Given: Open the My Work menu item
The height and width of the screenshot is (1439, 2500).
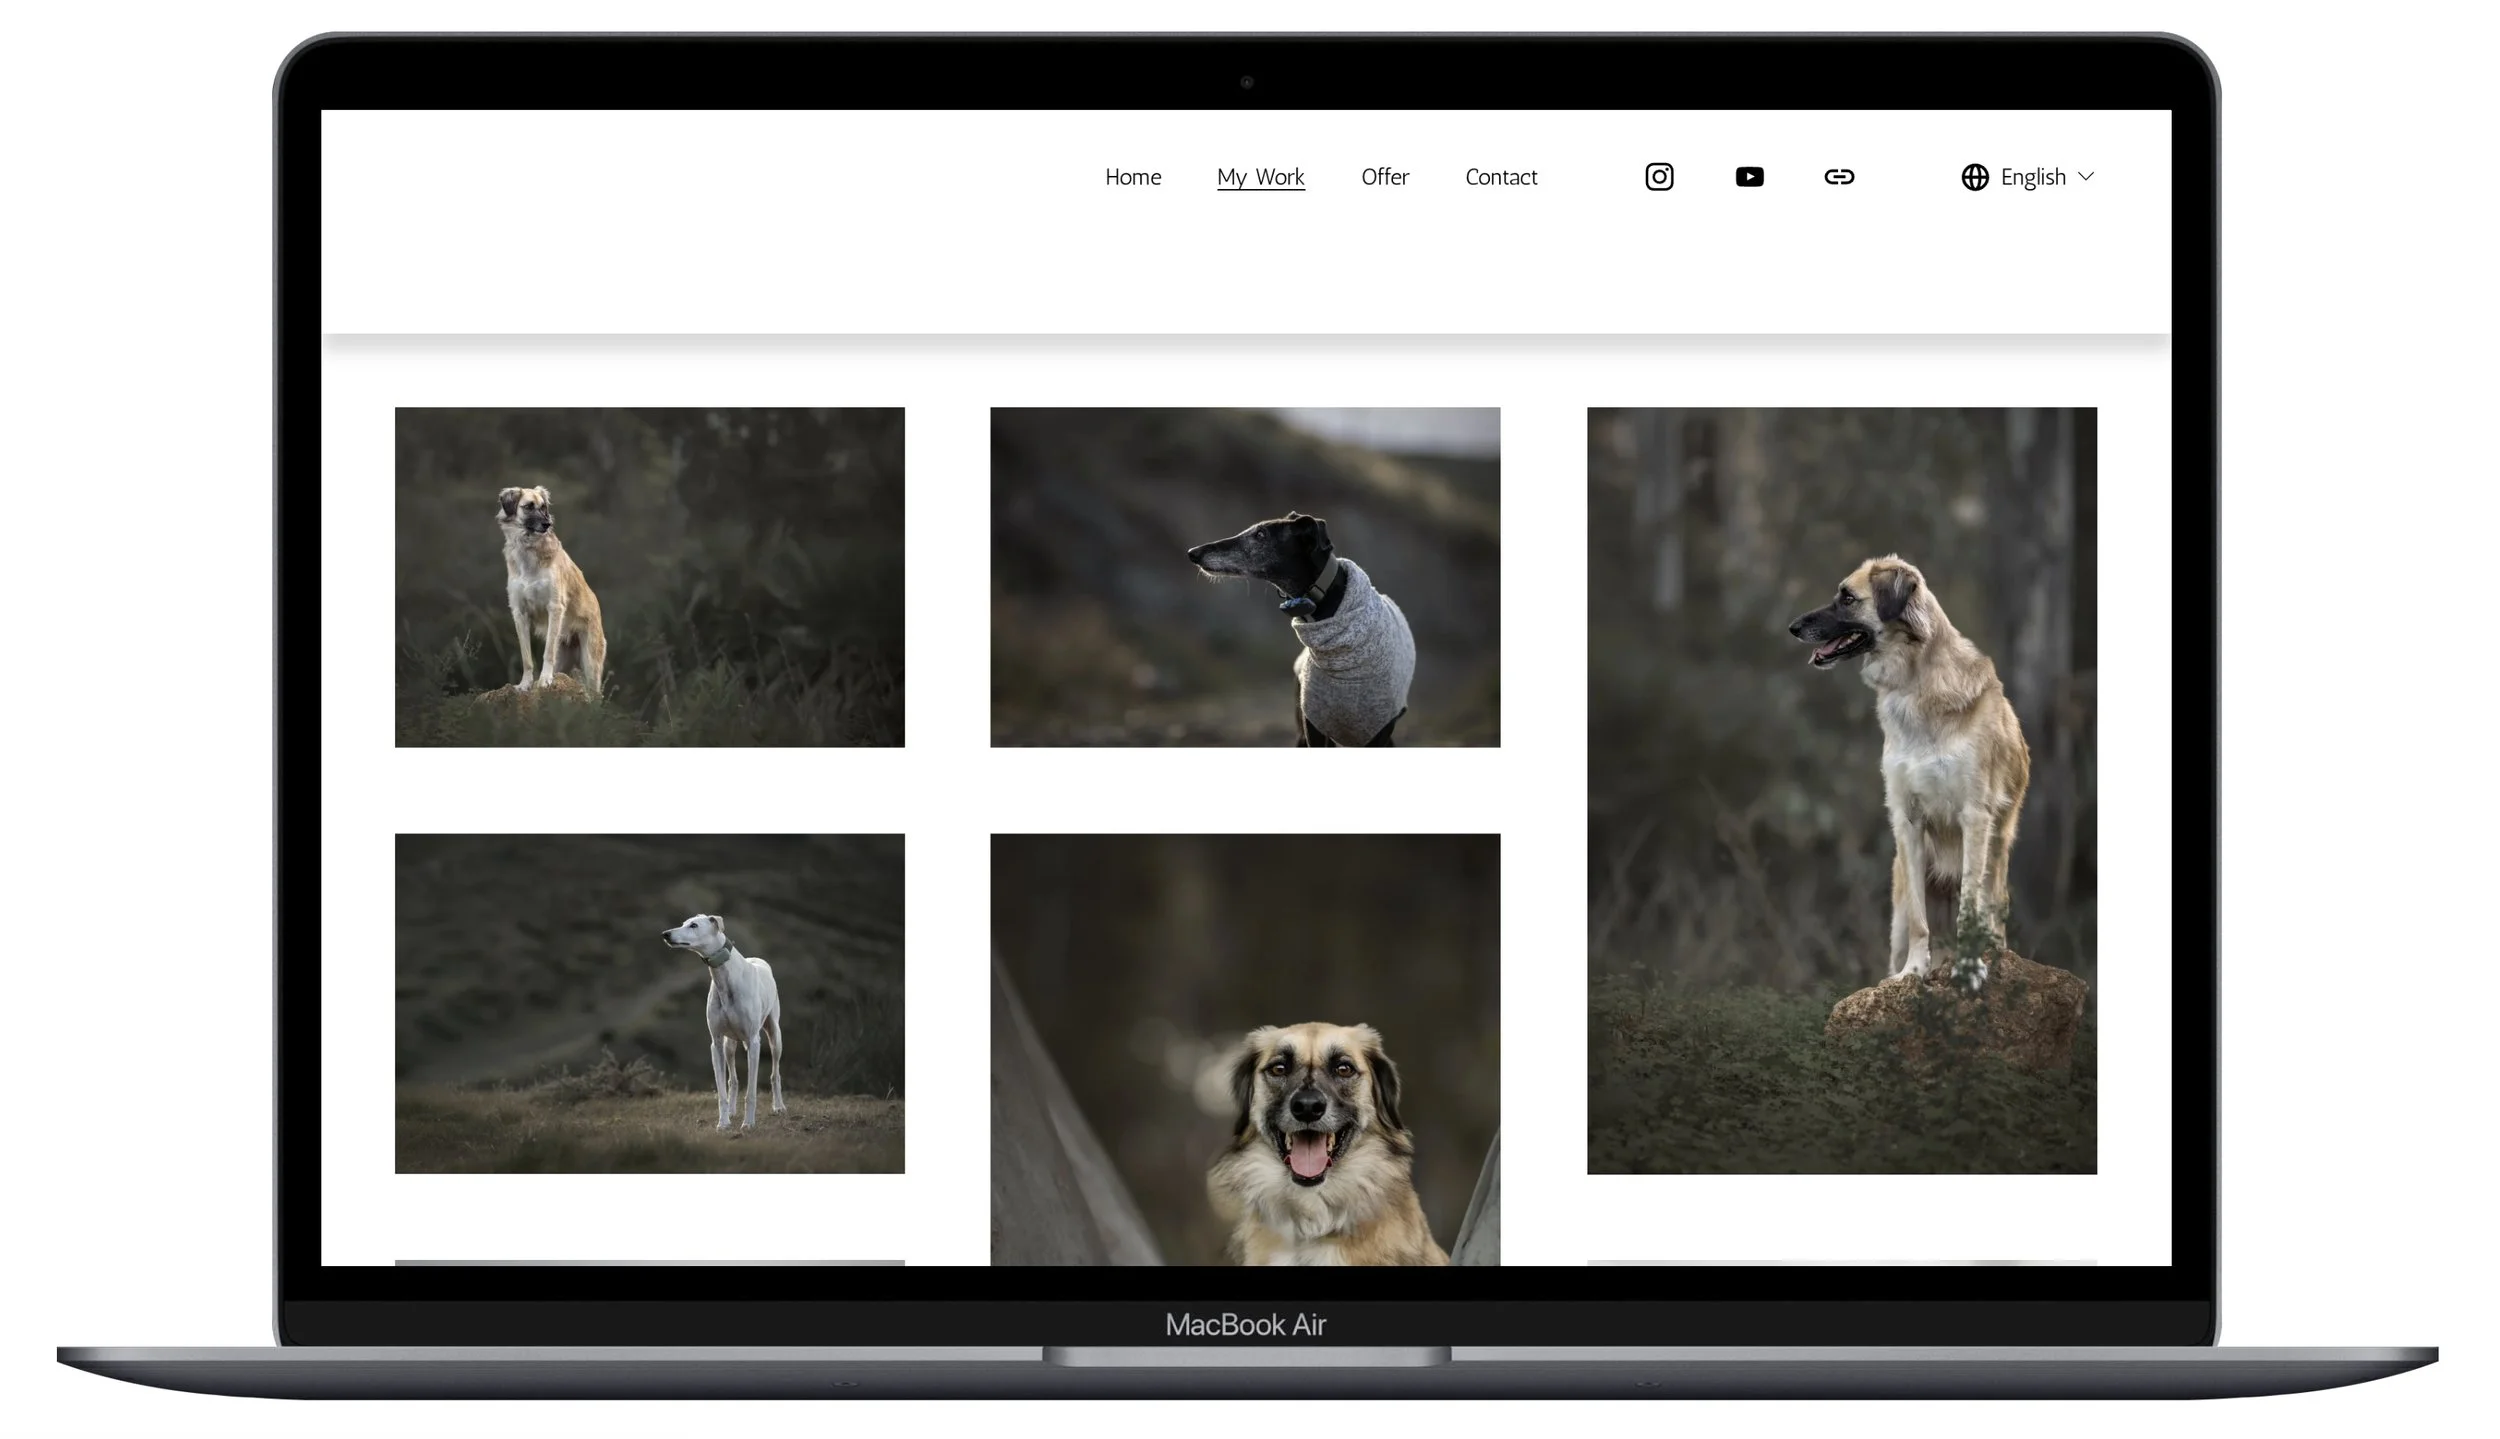Looking at the screenshot, I should 1260,177.
